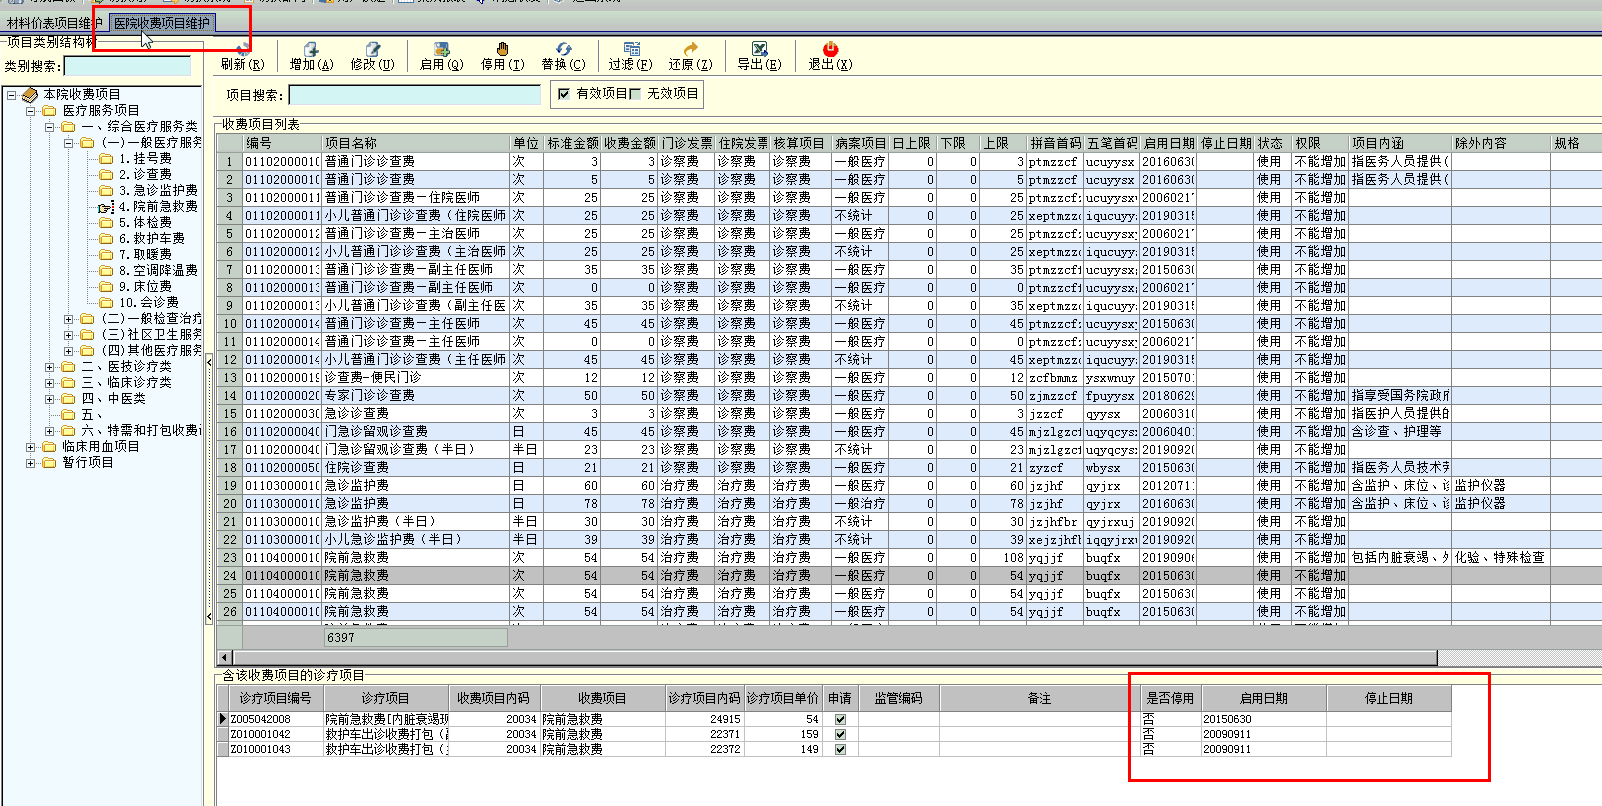Collapse the (一)一般医疗服务 node
This screenshot has height=806, width=1602.
tap(68, 143)
